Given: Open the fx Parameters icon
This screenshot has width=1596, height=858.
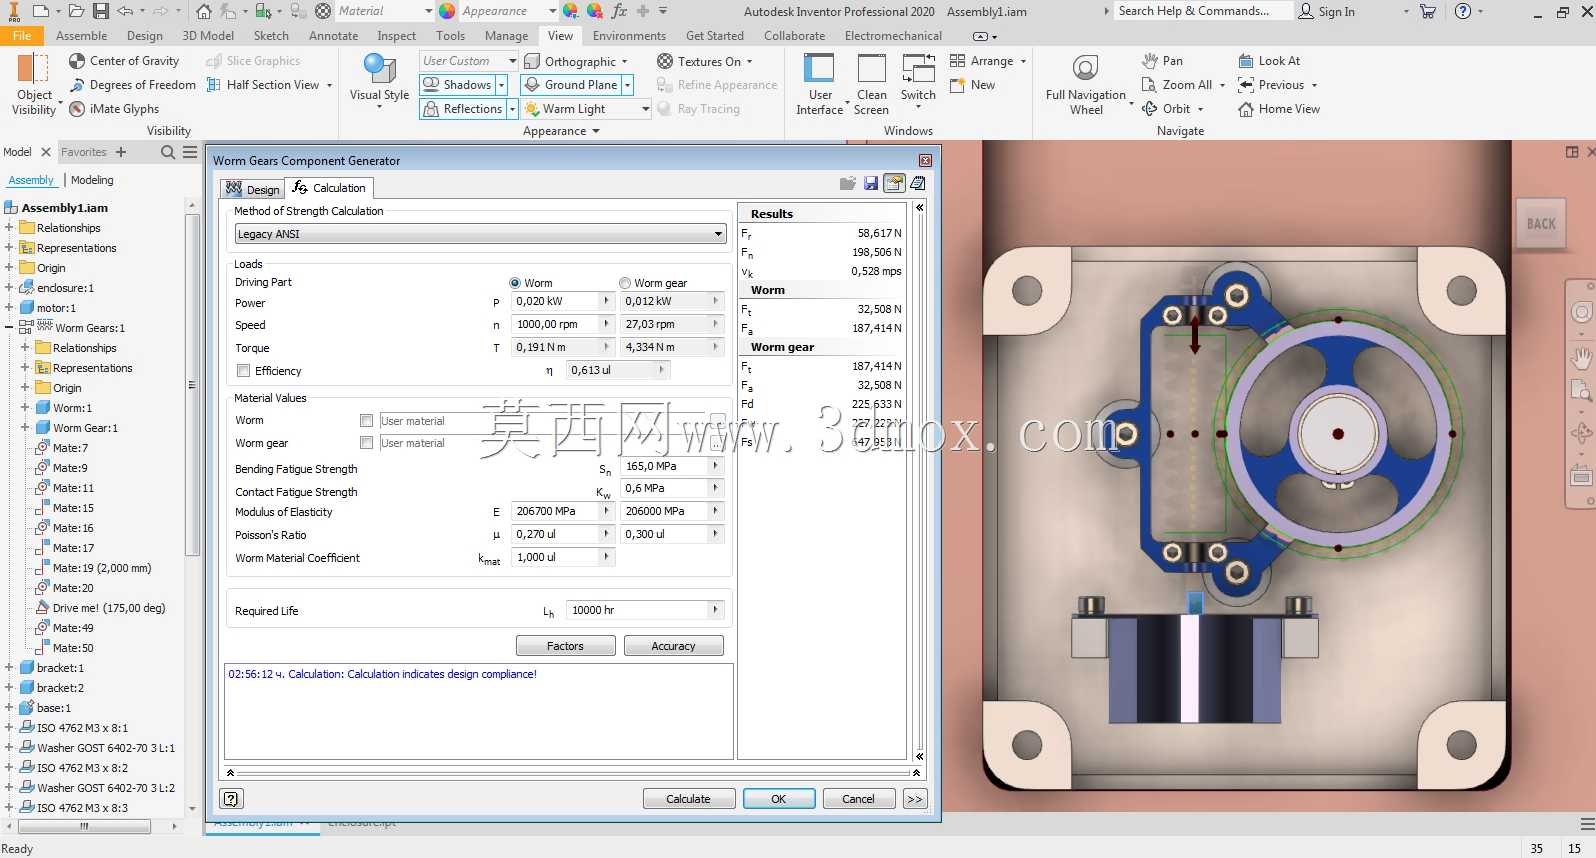Looking at the screenshot, I should (619, 11).
